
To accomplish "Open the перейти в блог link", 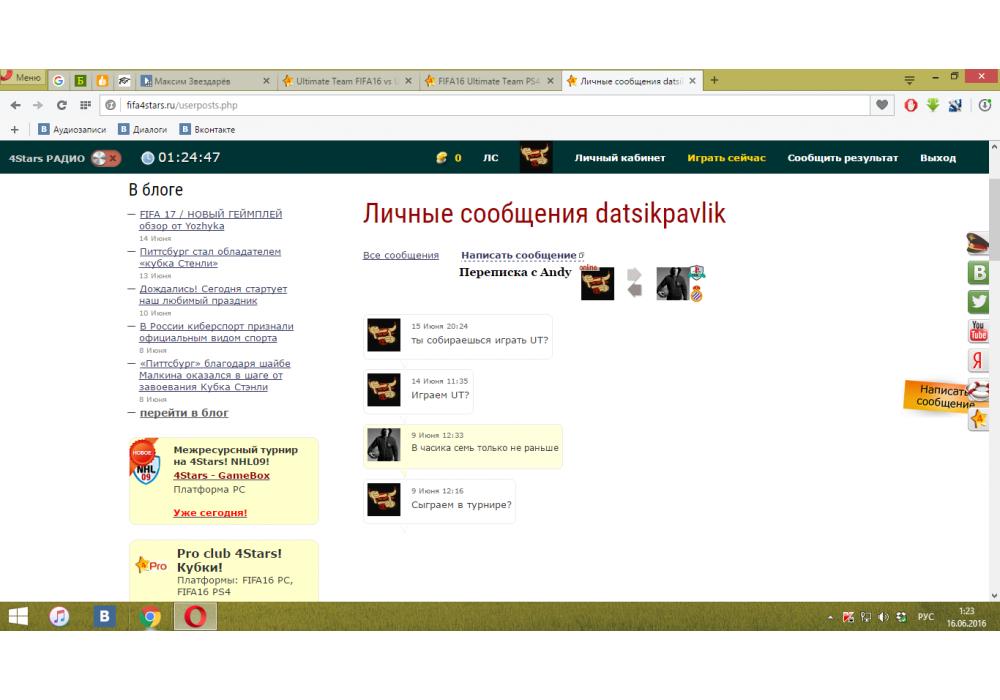I will (183, 413).
